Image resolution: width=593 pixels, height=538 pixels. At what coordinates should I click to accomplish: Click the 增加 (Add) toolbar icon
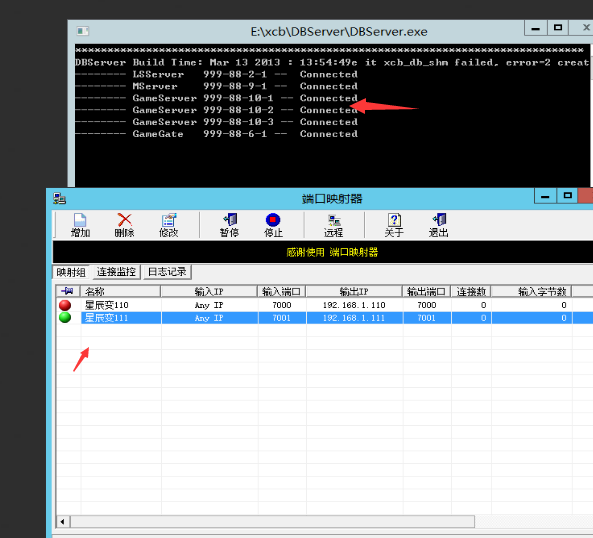tap(80, 225)
